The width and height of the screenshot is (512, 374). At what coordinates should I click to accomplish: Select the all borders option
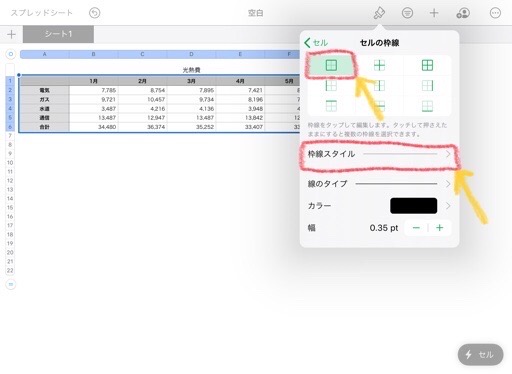coord(427,65)
